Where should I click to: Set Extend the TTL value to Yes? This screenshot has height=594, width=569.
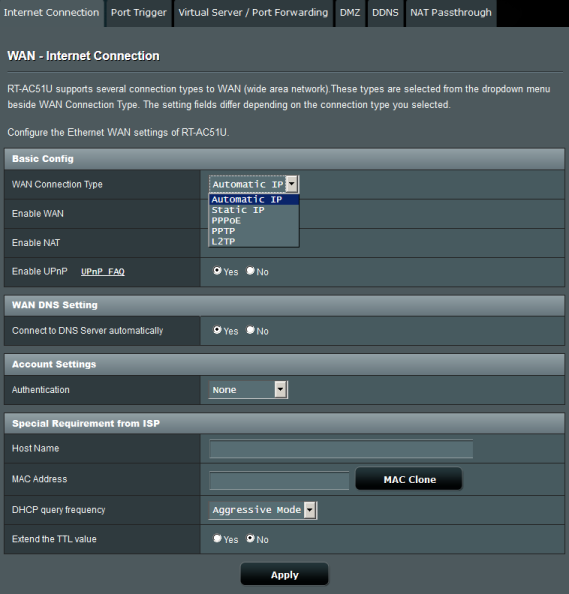(x=217, y=538)
